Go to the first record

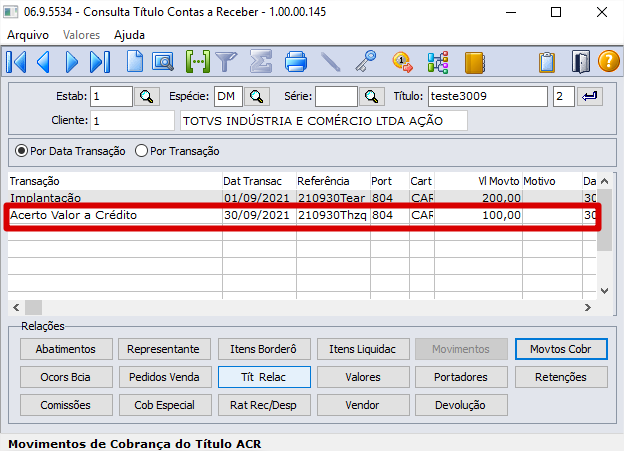pos(16,62)
